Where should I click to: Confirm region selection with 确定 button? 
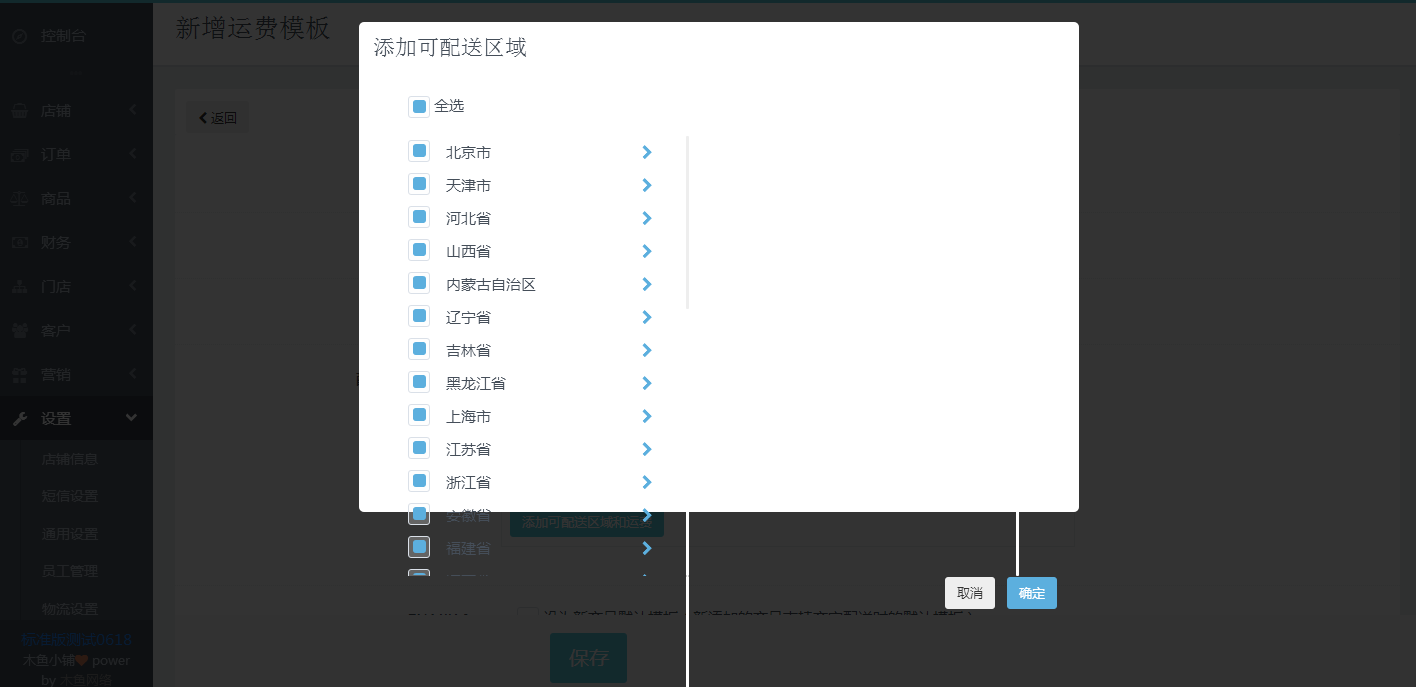[x=1031, y=593]
